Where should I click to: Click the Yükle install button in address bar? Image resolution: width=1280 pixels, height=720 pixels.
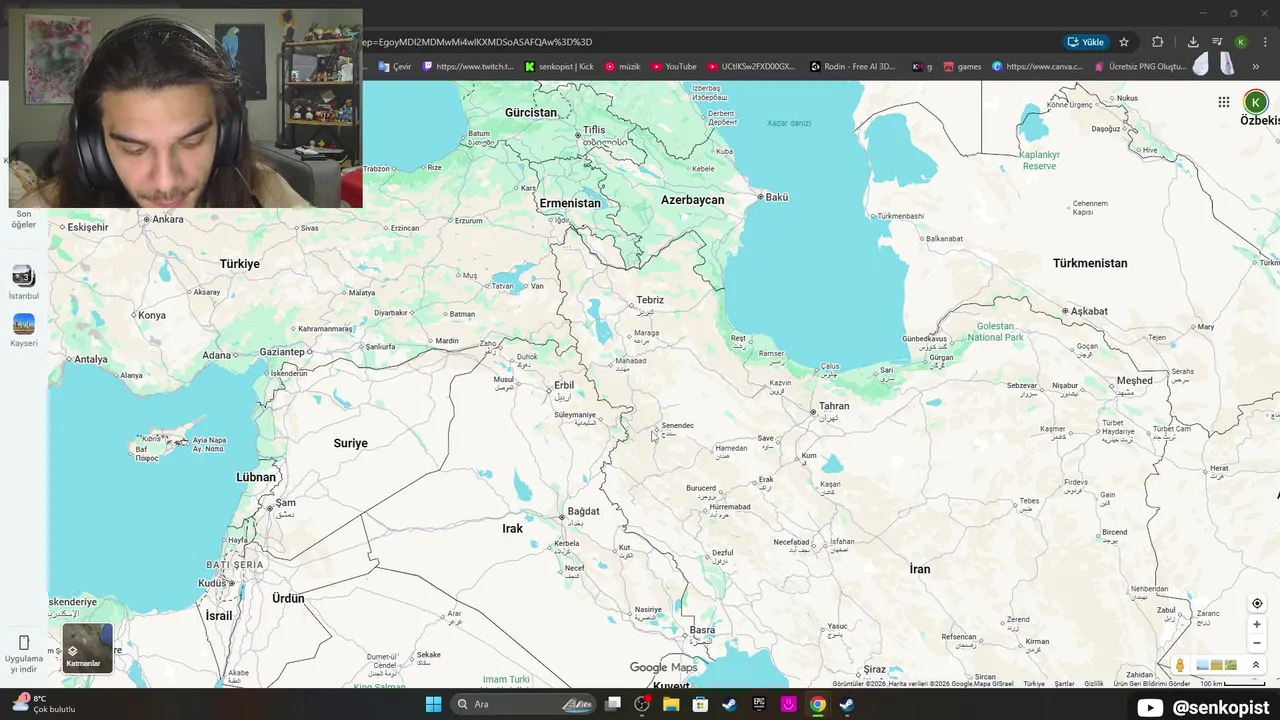coord(1086,42)
